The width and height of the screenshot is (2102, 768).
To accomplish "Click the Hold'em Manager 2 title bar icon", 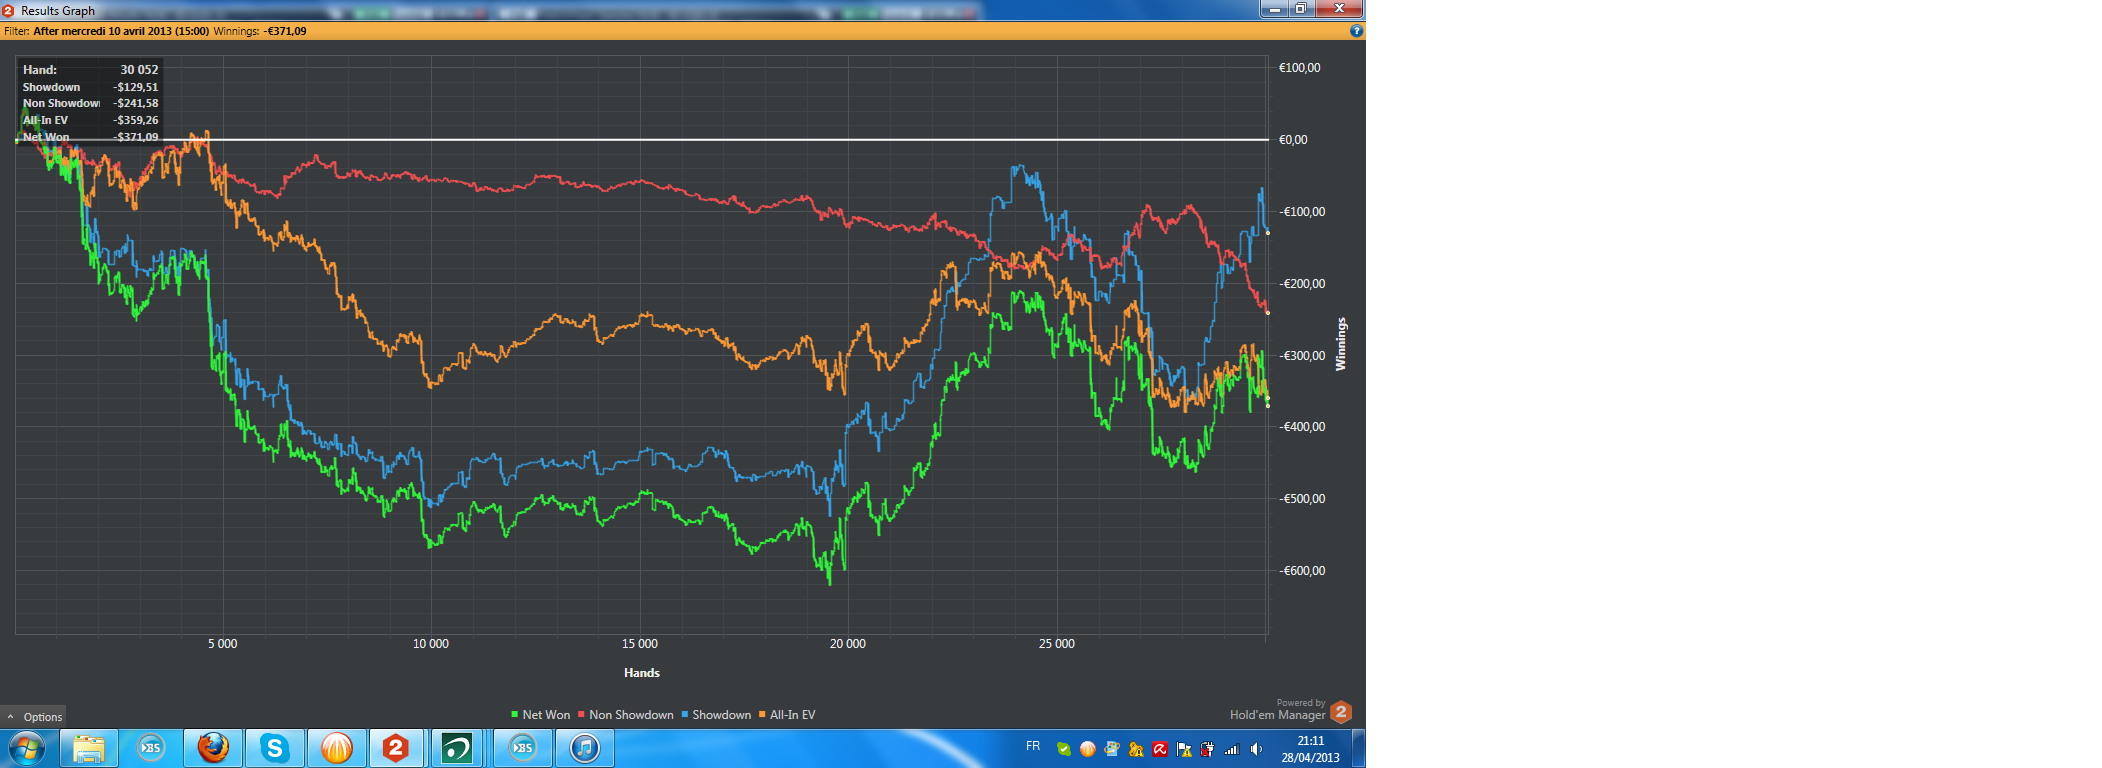I will 8,10.
